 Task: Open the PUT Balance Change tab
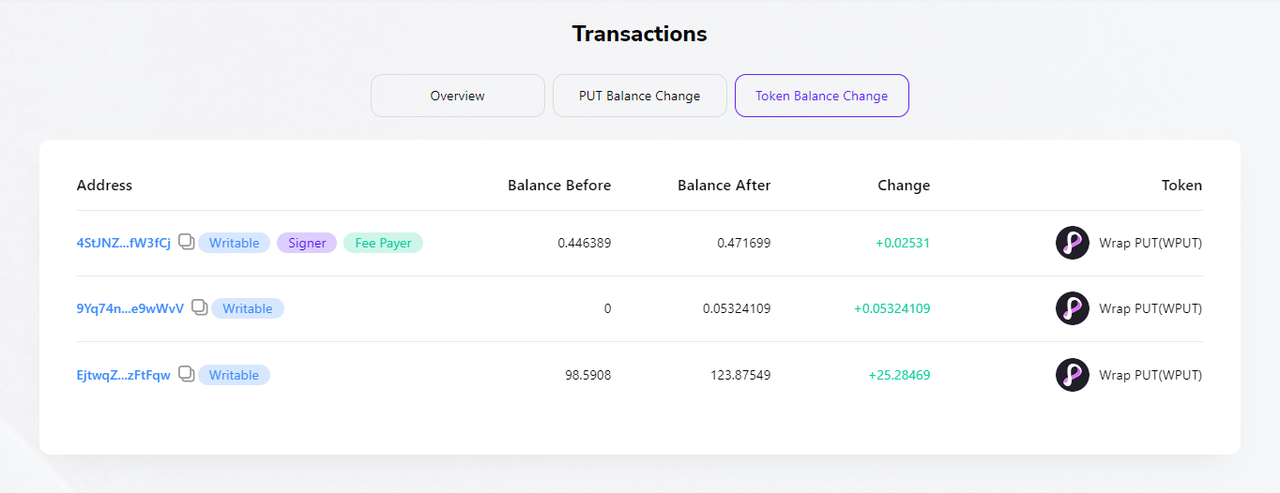[x=639, y=96]
